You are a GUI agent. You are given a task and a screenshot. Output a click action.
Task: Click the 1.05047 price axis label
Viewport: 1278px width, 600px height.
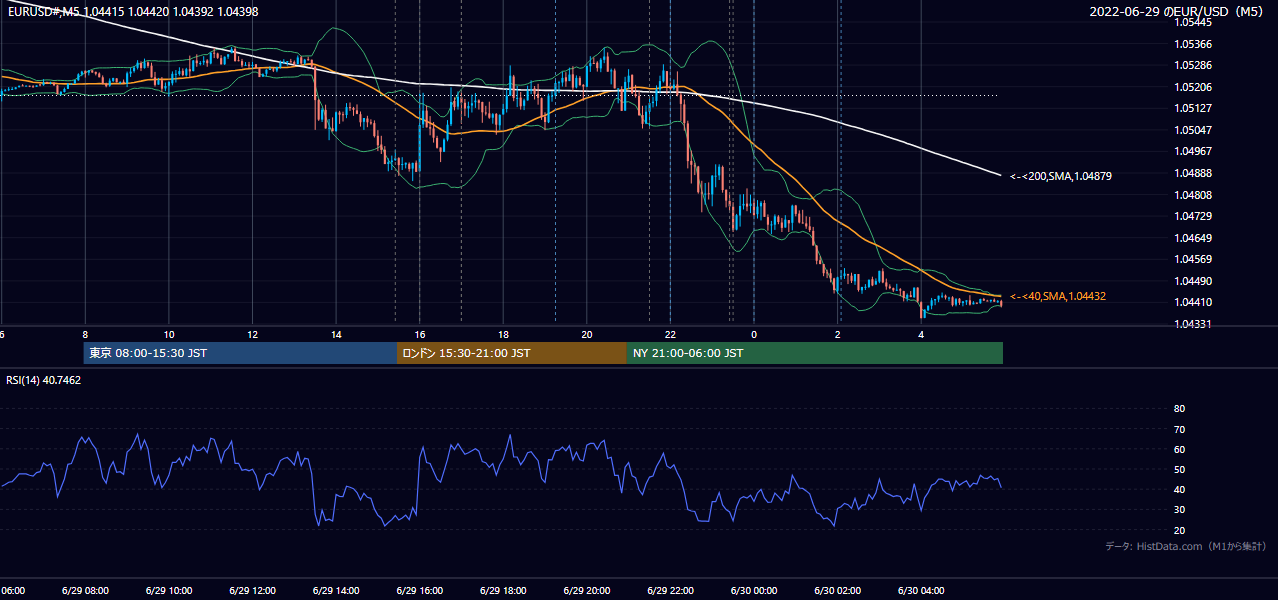(x=1192, y=130)
